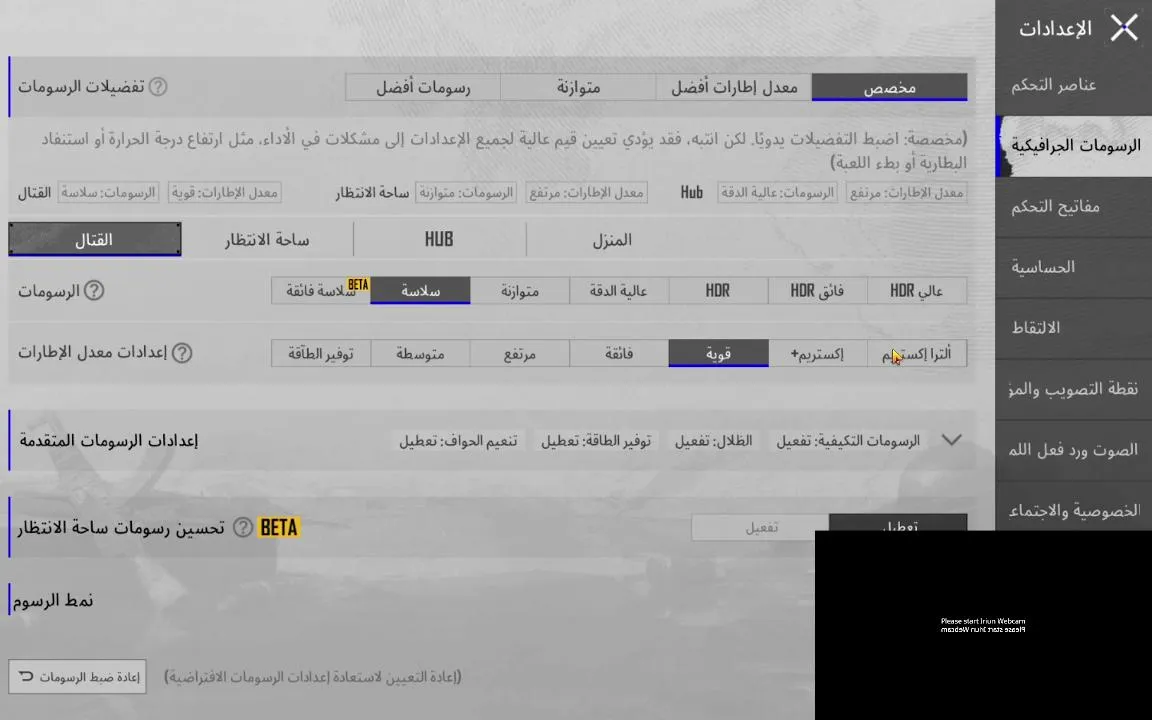Click معدل الإطارات: قوية combat tag
The image size is (1152, 720).
225,192
